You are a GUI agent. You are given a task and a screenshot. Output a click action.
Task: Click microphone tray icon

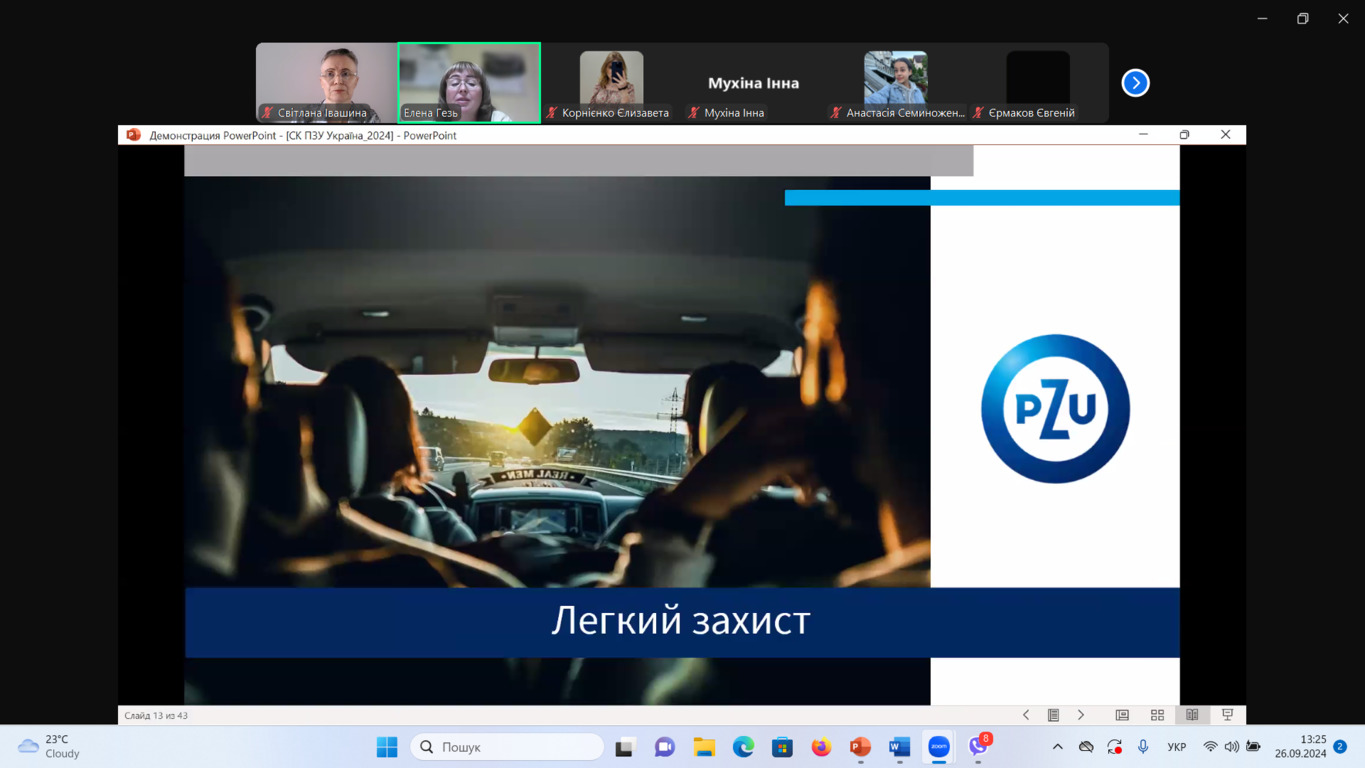point(1143,747)
